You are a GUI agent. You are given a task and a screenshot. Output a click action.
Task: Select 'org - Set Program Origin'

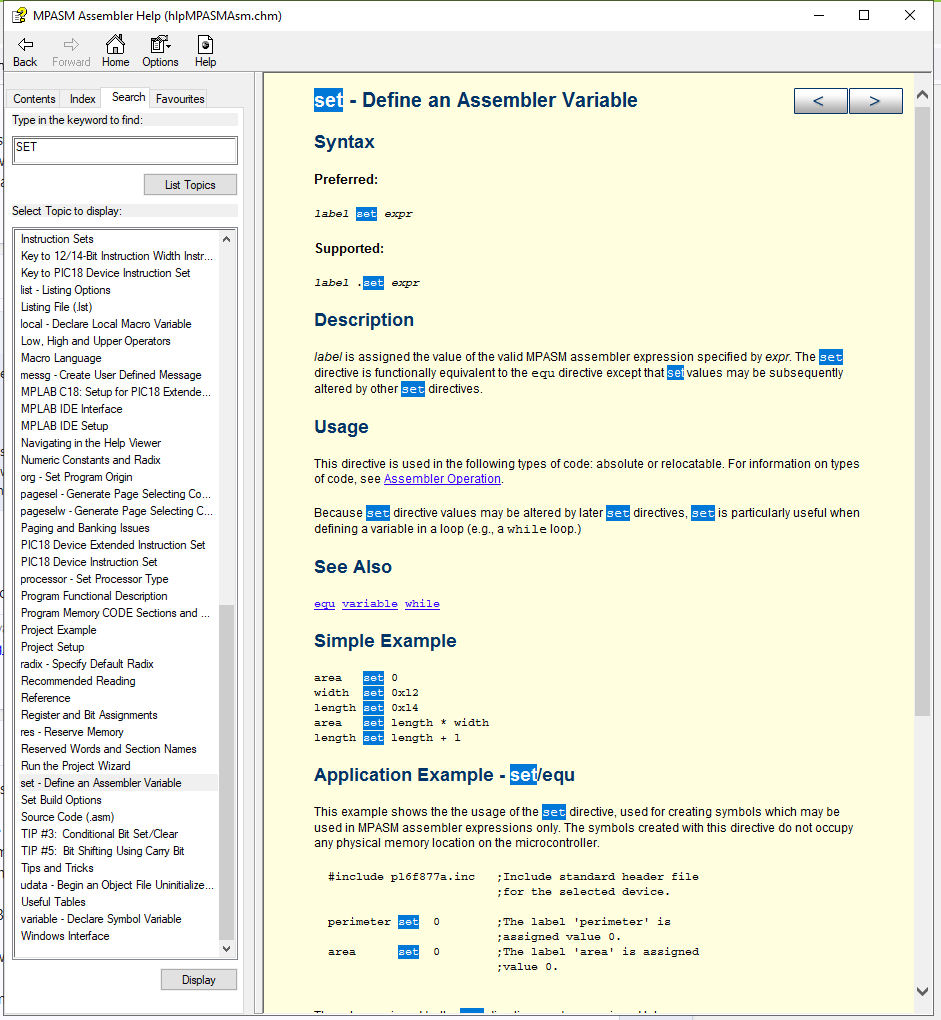pyautogui.click(x=76, y=477)
